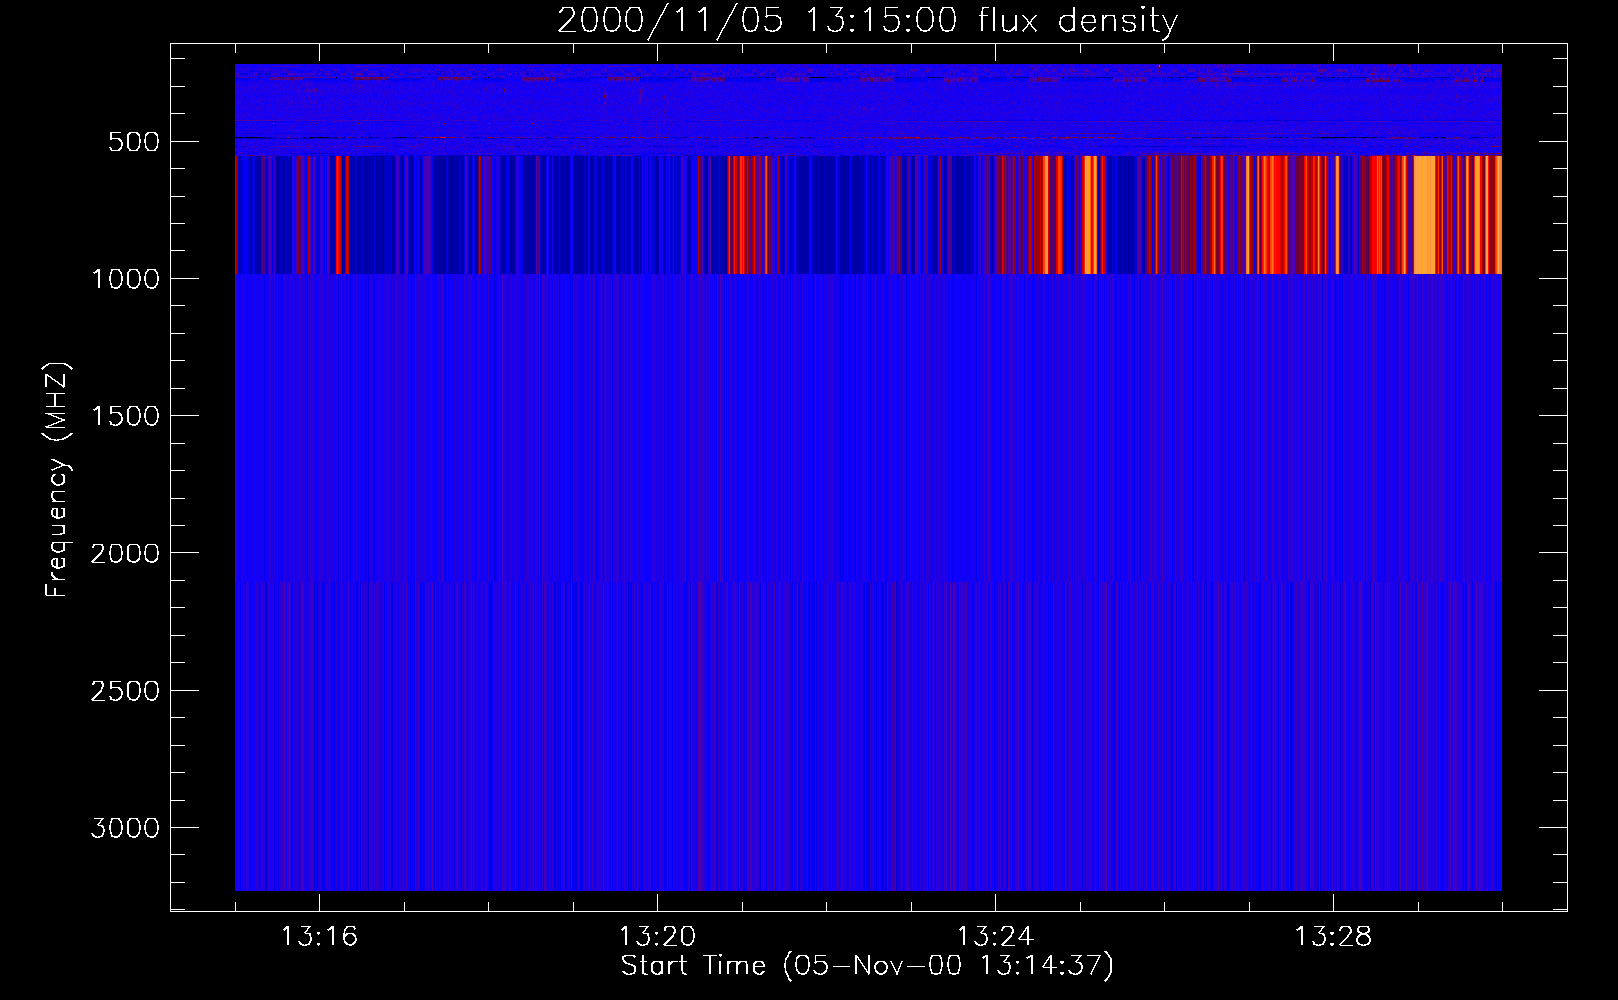Click the 3000 frequency tick label
Image resolution: width=1618 pixels, height=1000 pixels.
point(125,828)
